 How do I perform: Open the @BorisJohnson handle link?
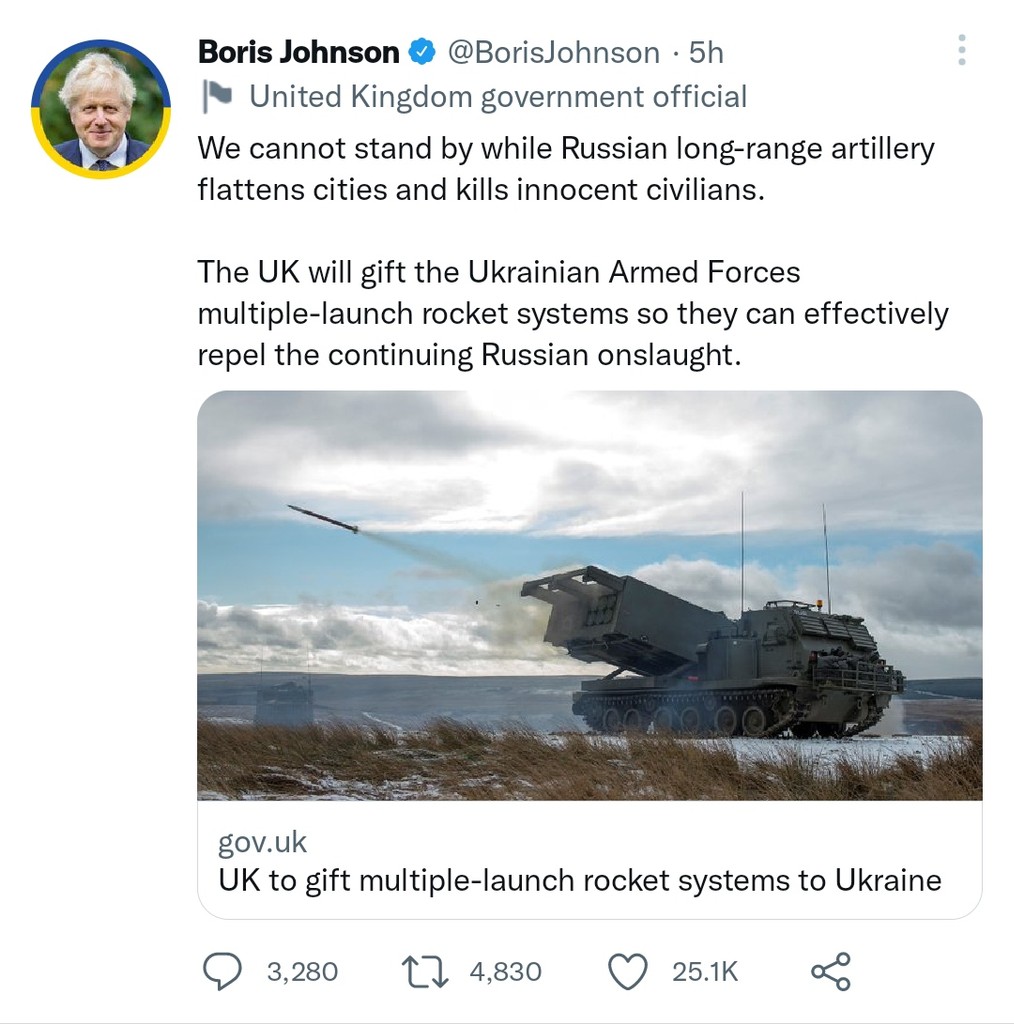tap(553, 52)
